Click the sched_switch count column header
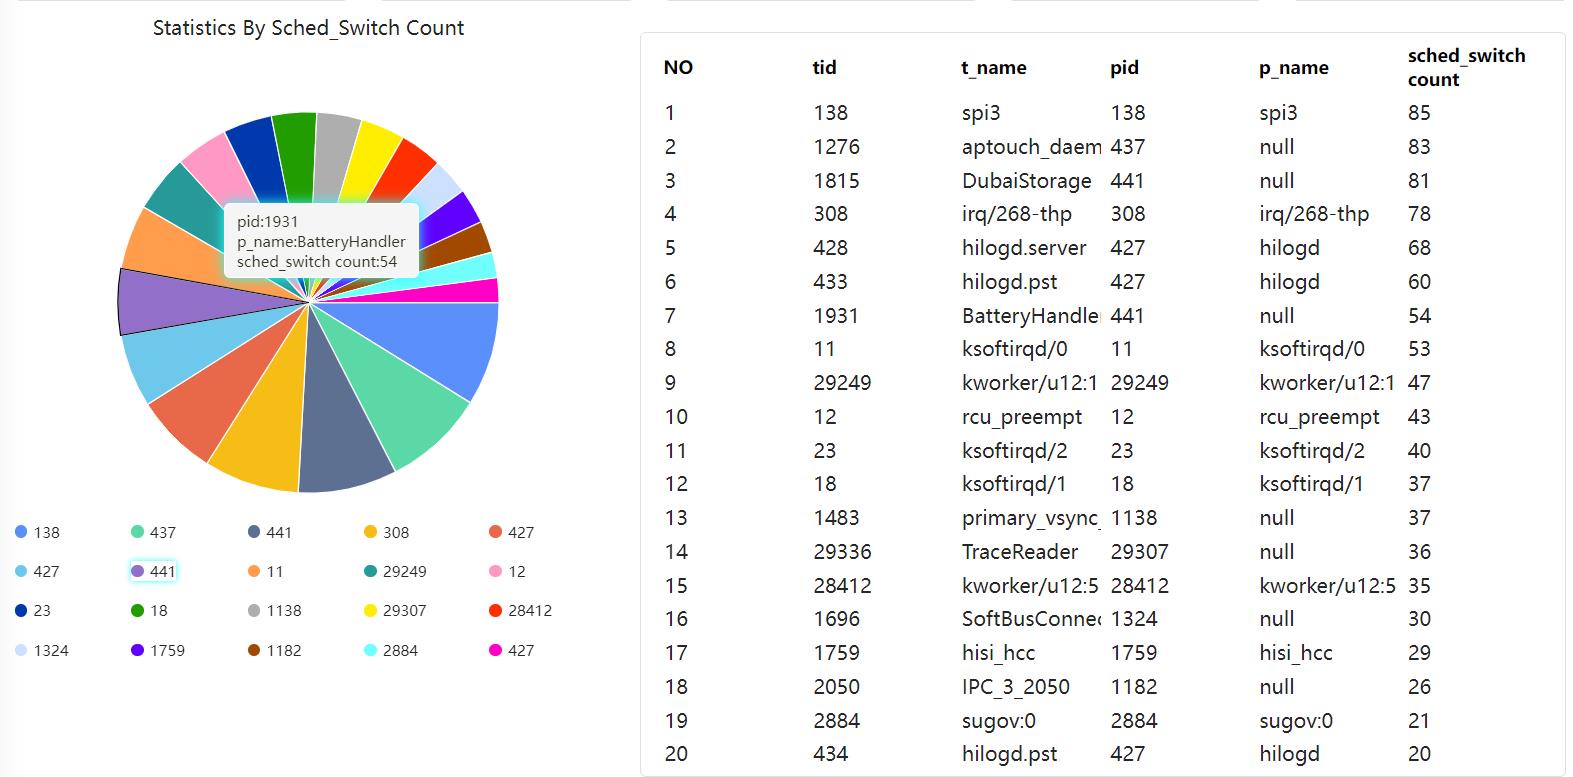Image resolution: width=1573 pixels, height=777 pixels. 1466,67
